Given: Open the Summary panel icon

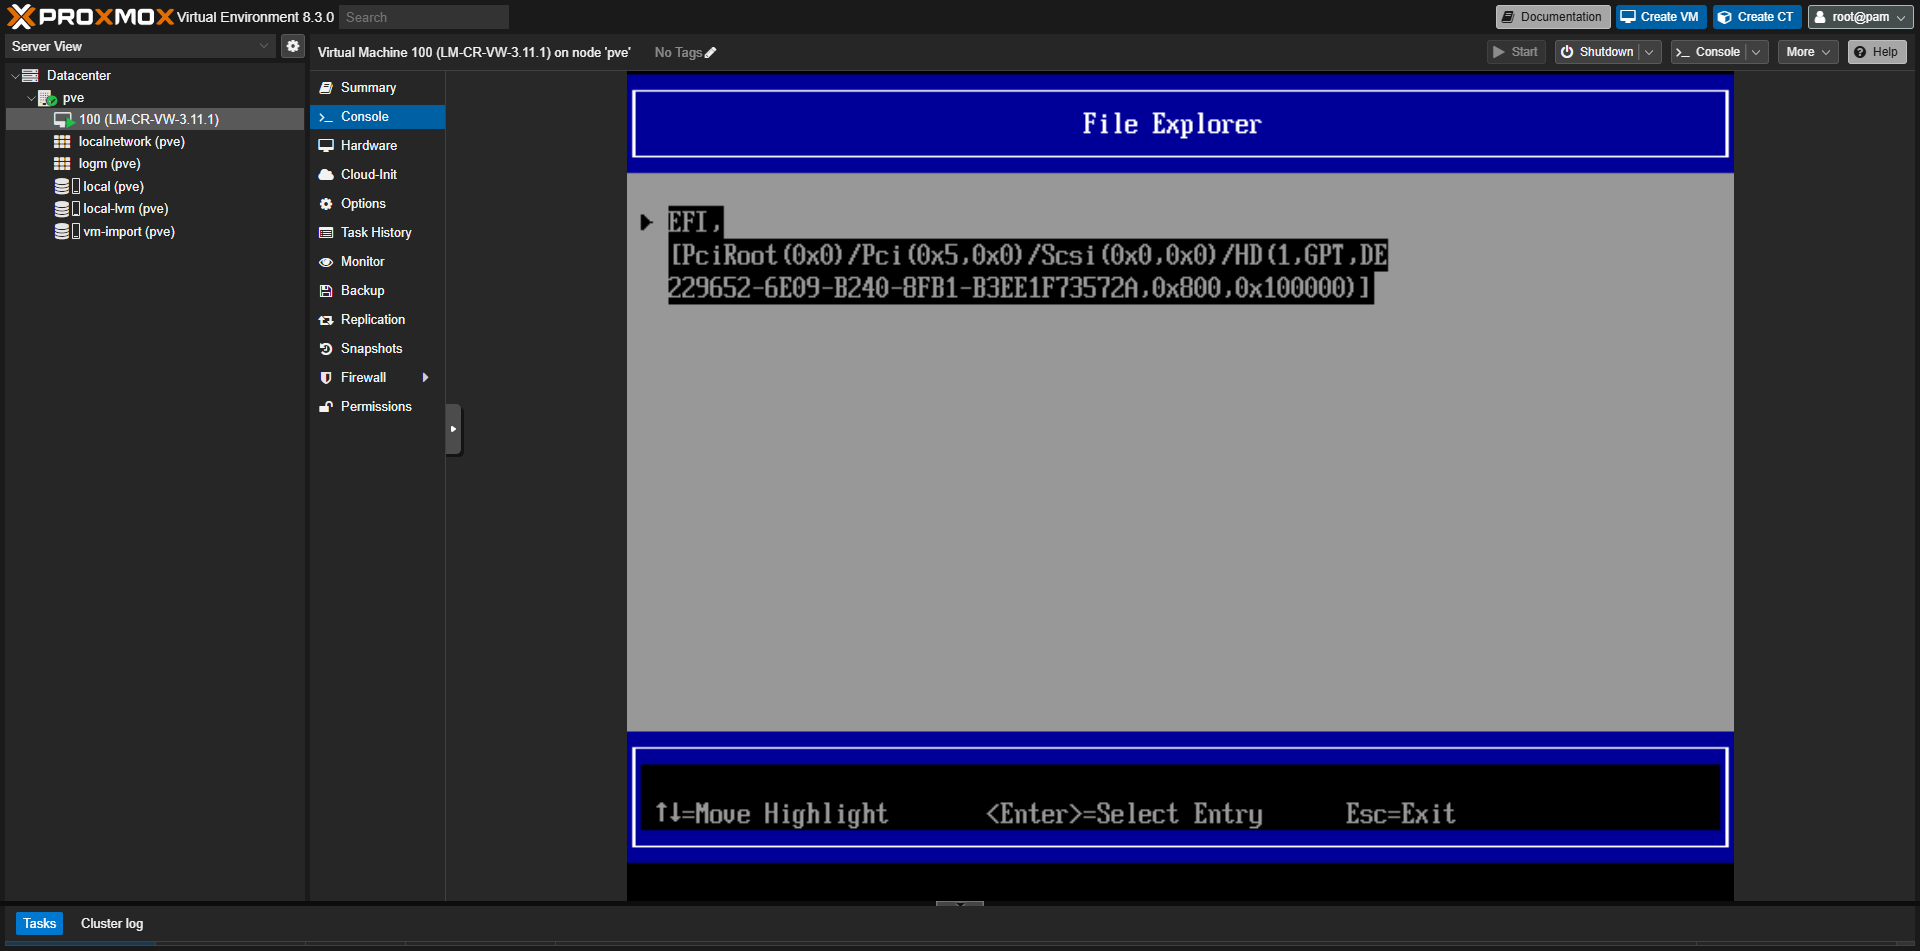Looking at the screenshot, I should click(326, 87).
